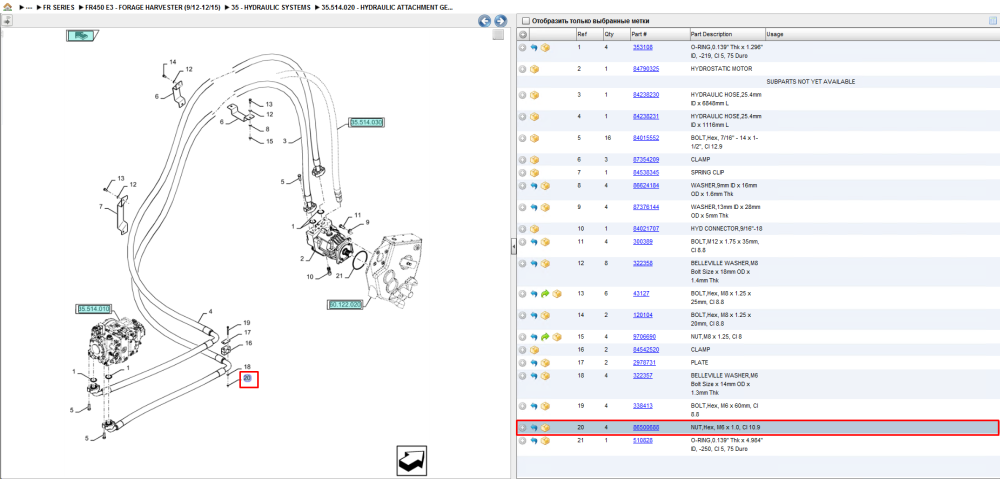
Task: Click the teal arrow tag at the diagram's top
Action: click(81, 36)
